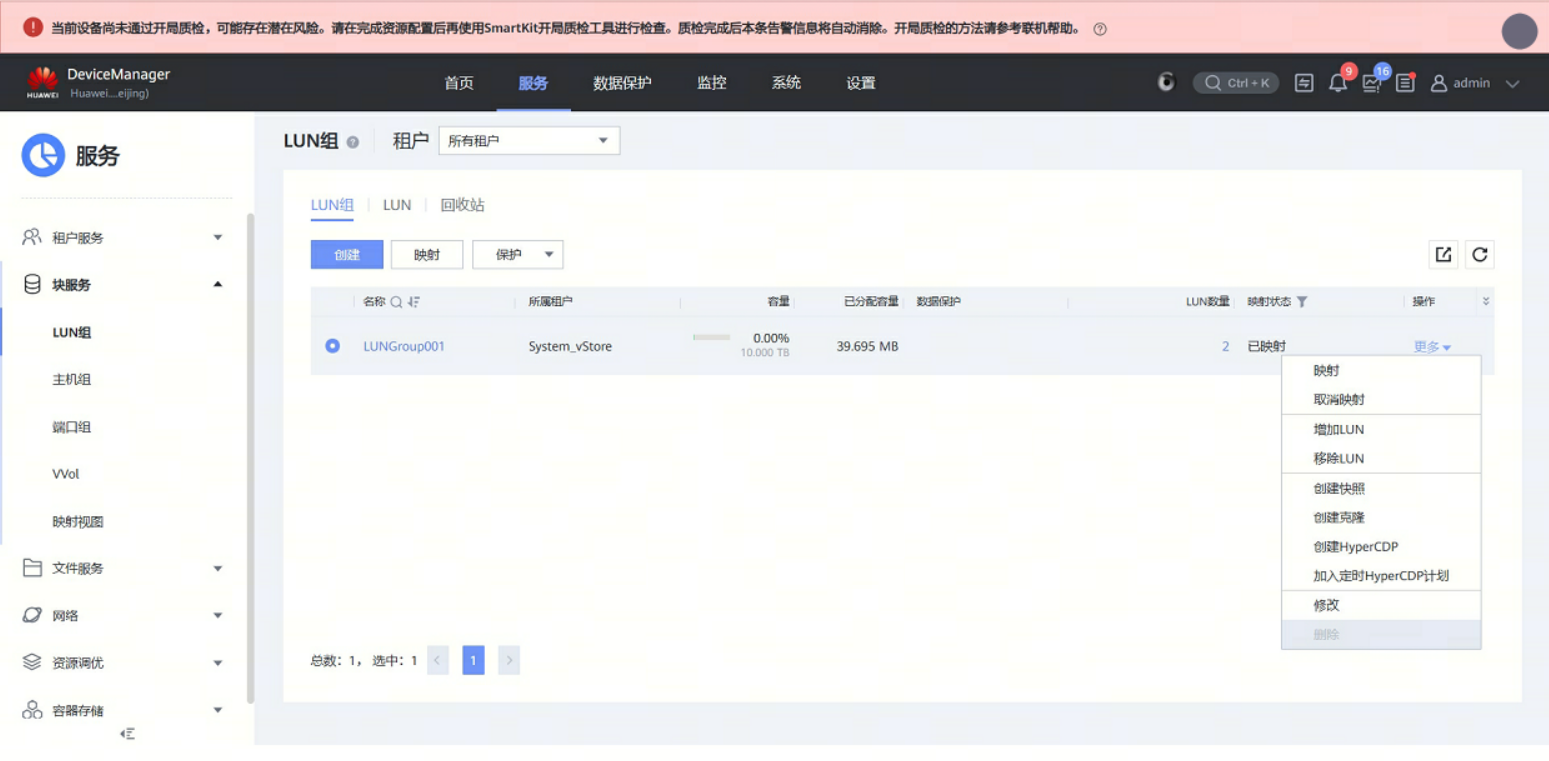The image size is (1549, 761).
Task: Open 监控 in the top navigation
Action: [x=712, y=83]
